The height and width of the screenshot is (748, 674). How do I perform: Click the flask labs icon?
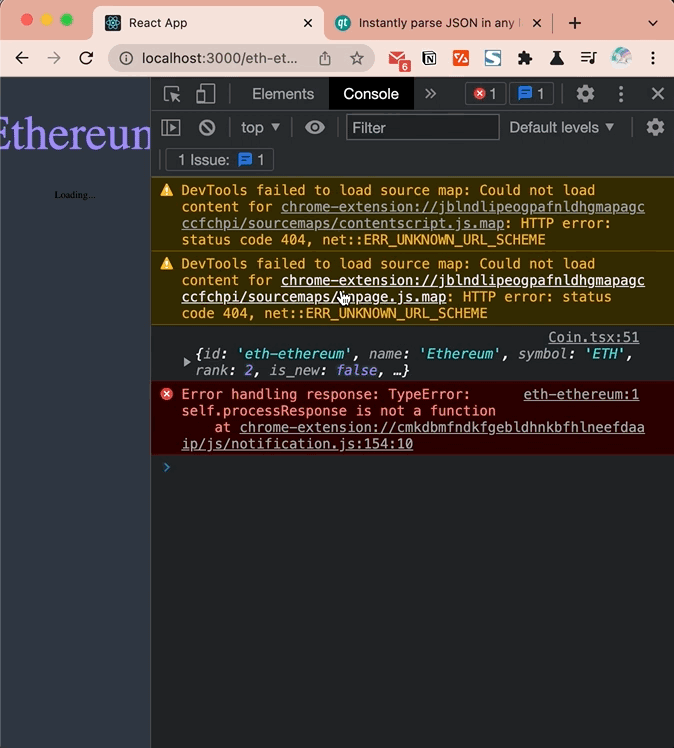click(557, 58)
